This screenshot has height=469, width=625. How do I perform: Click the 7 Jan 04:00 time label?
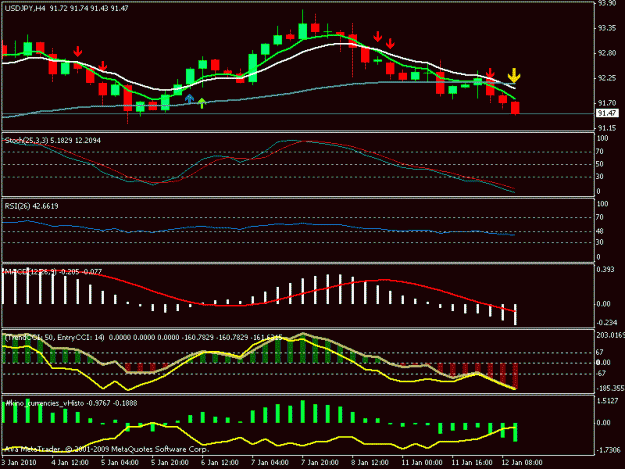pos(269,463)
